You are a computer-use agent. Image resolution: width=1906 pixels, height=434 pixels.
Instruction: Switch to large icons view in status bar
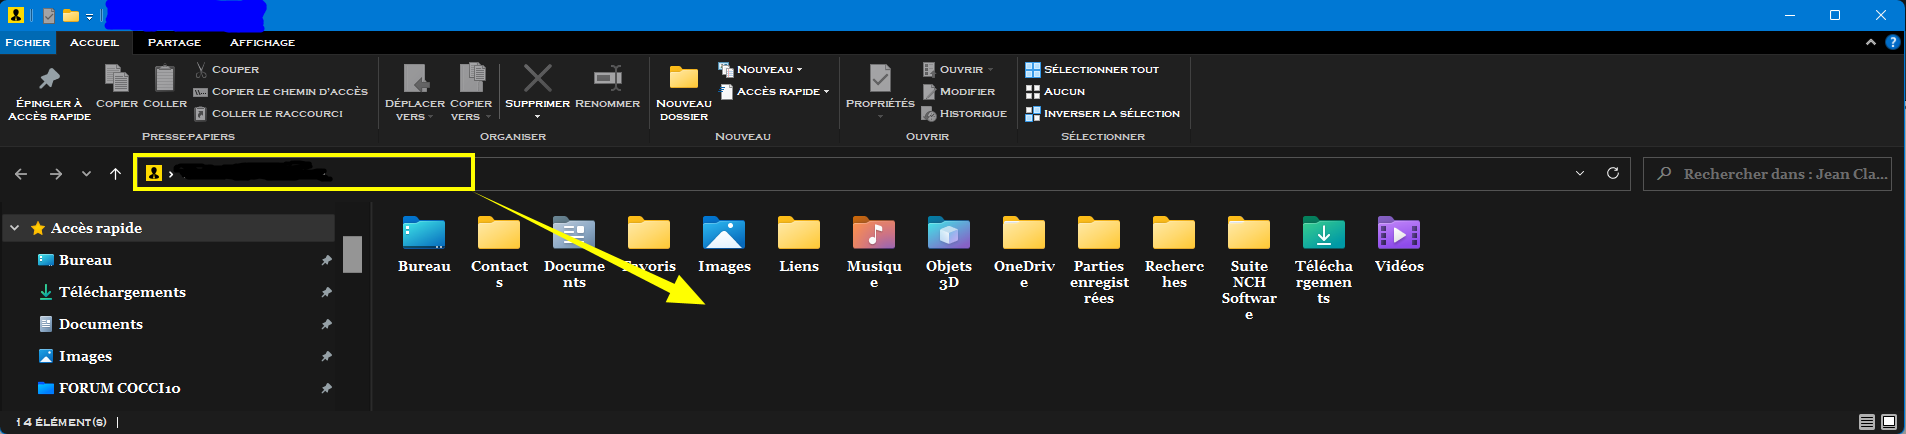click(1889, 422)
